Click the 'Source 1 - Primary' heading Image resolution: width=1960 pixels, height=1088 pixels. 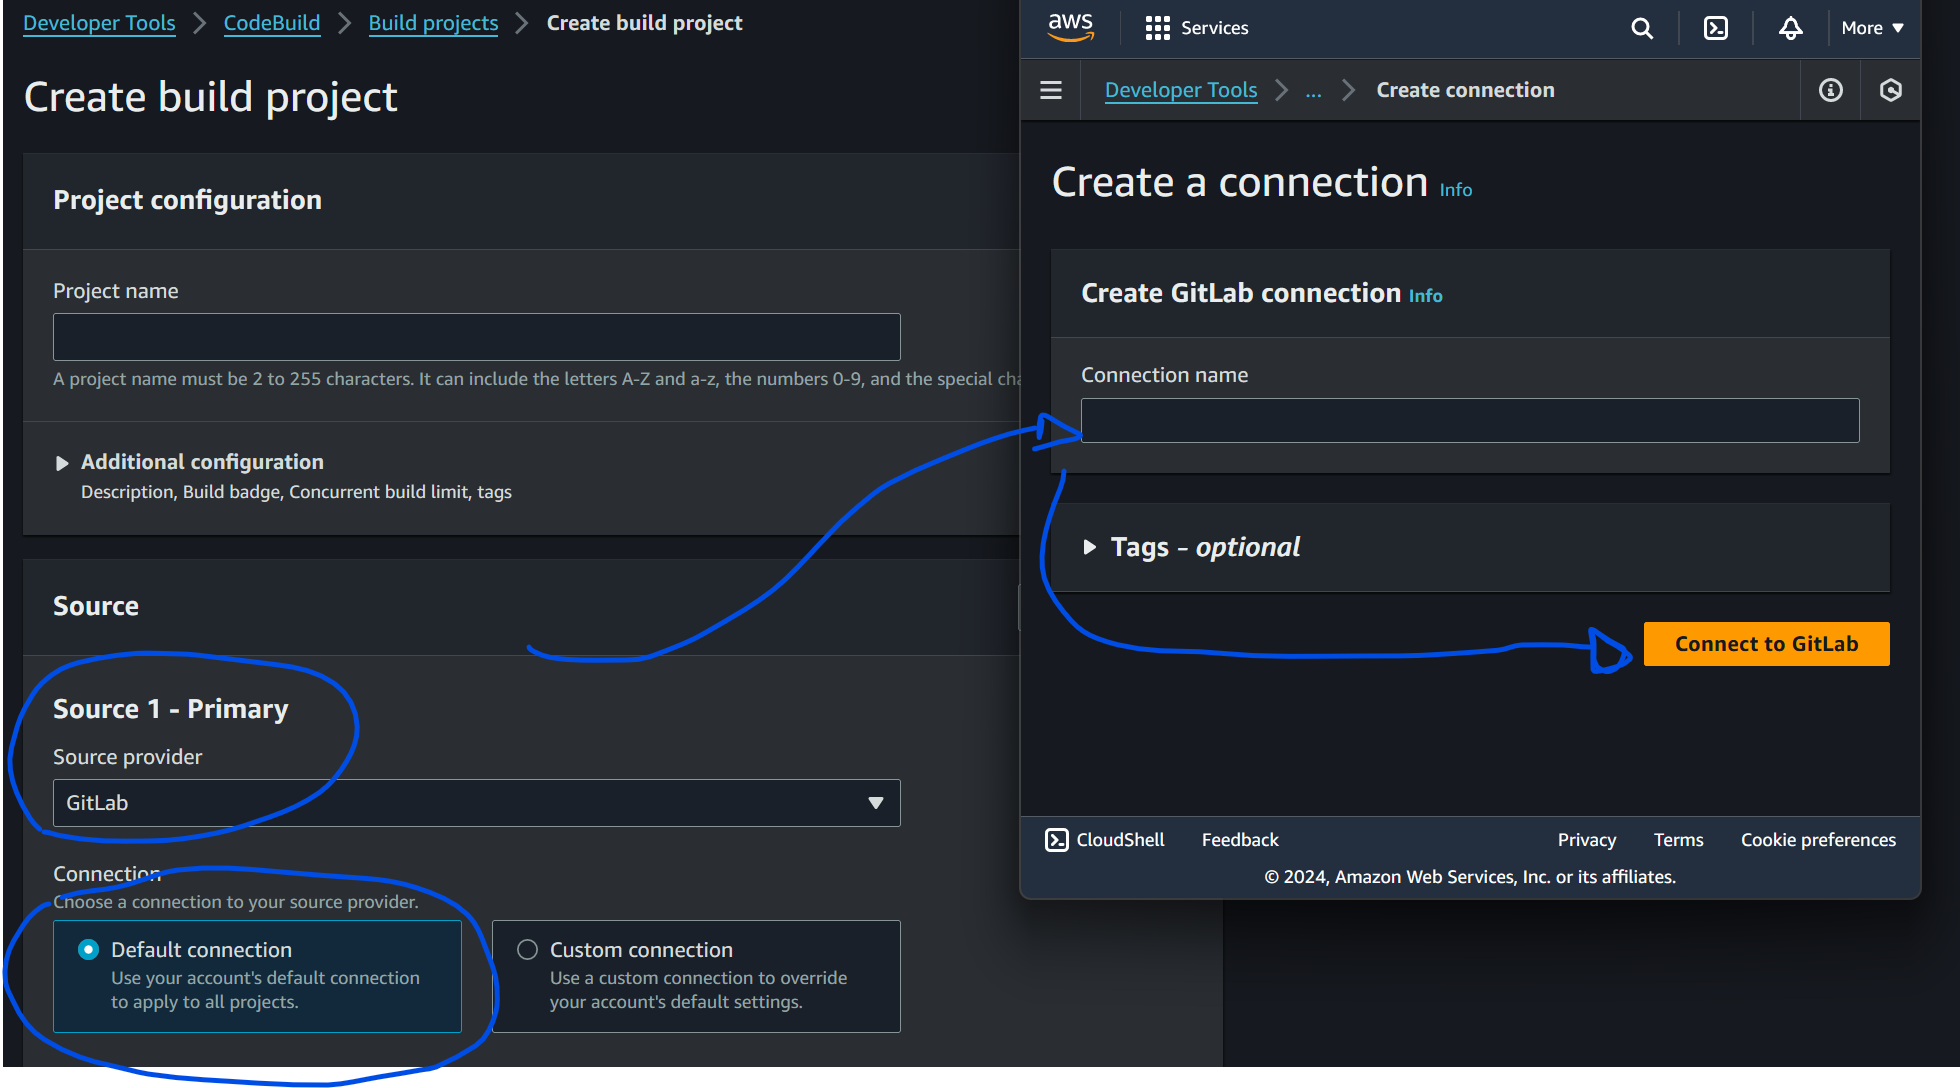171,709
